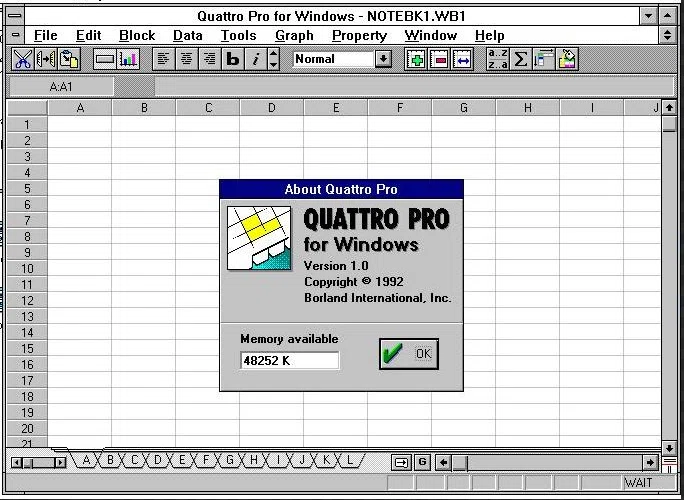Click the notebook restore arrows button
The image size is (684, 500).
point(667,35)
